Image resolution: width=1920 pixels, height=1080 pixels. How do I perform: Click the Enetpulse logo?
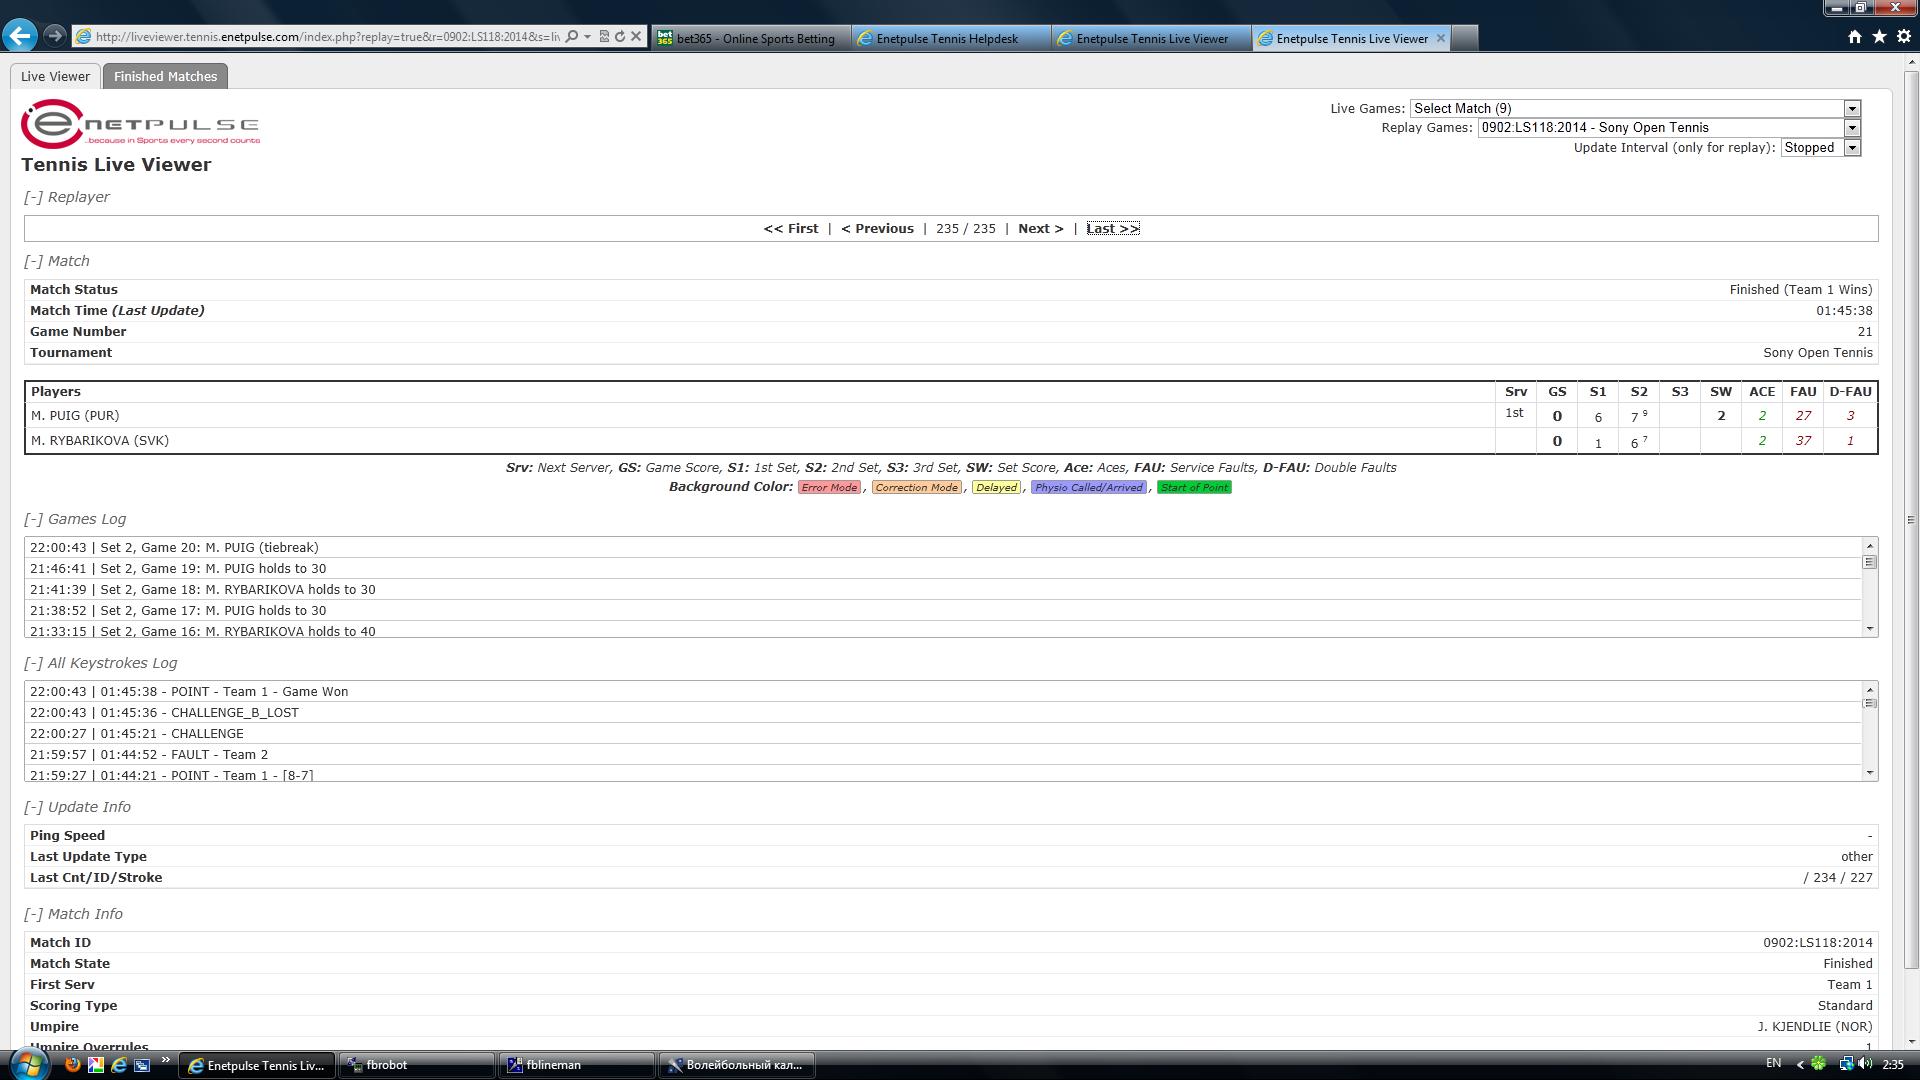[140, 124]
